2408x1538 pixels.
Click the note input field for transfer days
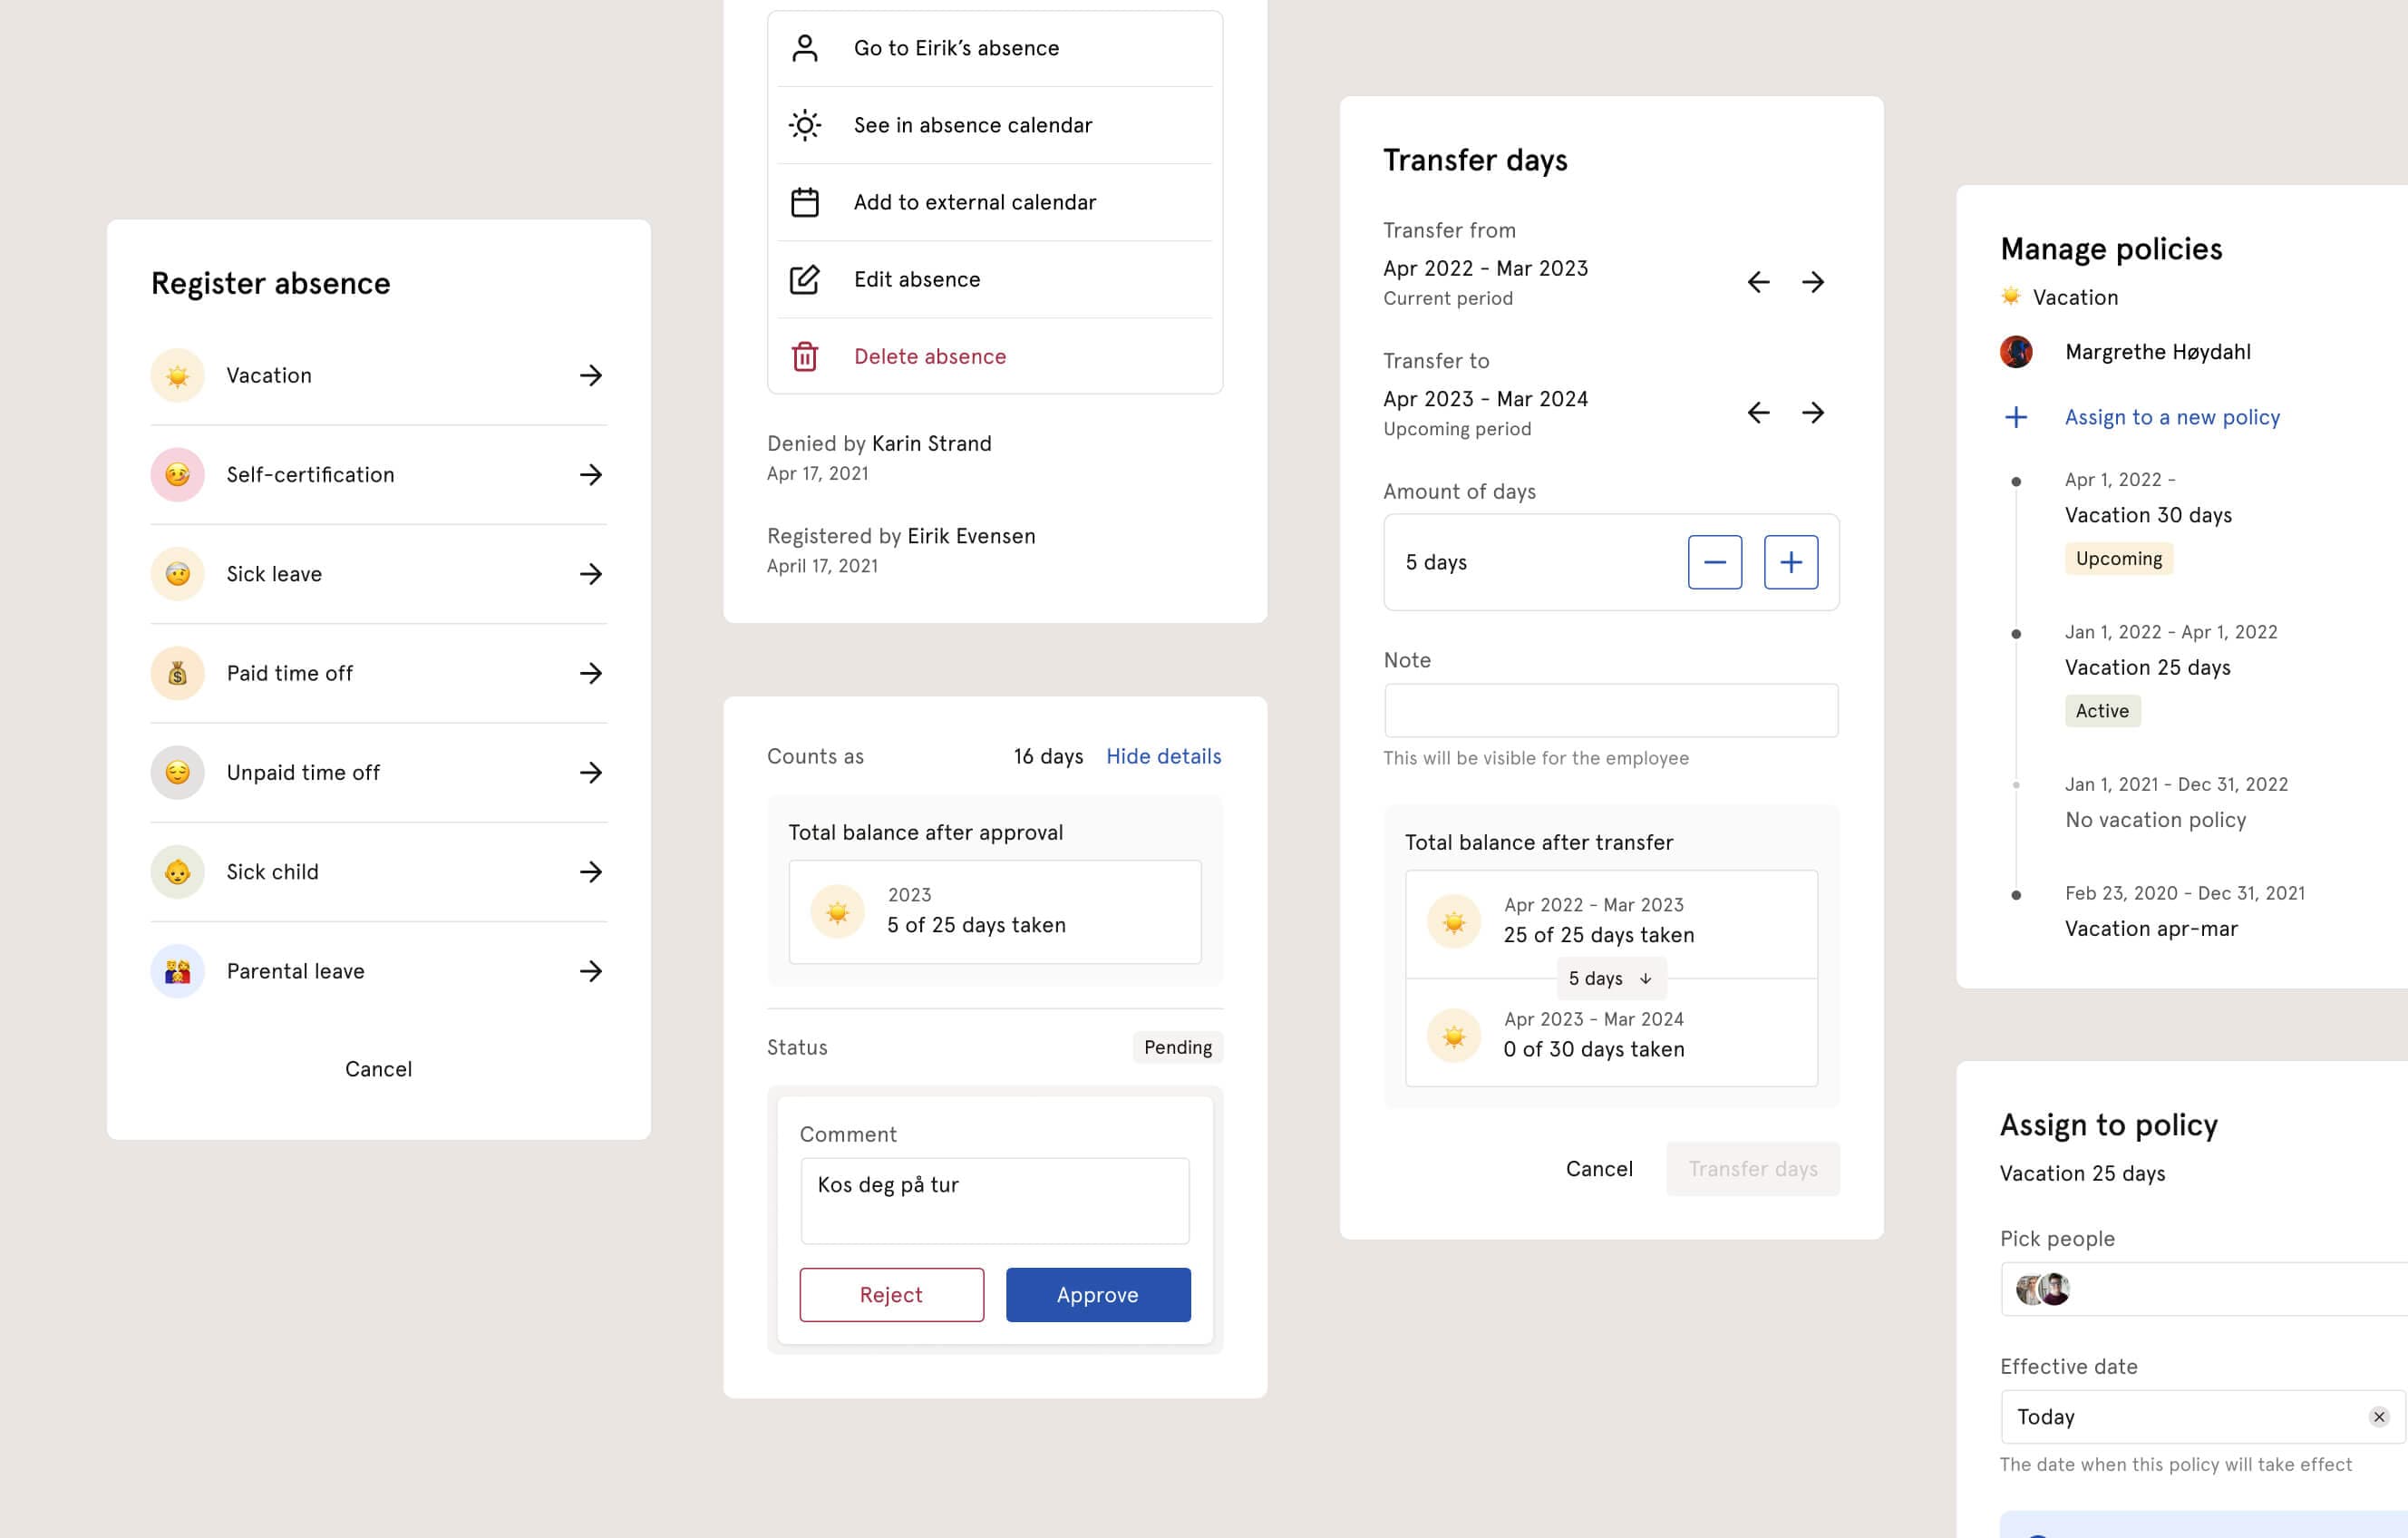[x=1609, y=709]
